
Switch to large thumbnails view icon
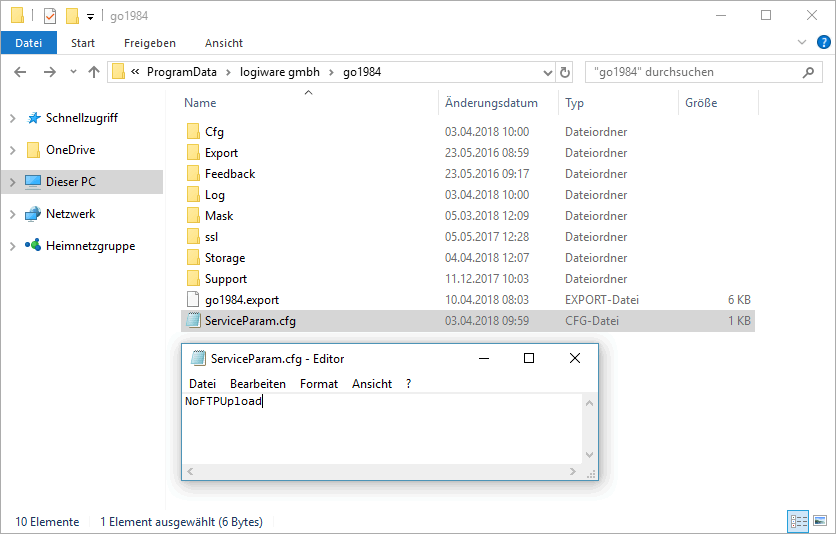click(821, 521)
